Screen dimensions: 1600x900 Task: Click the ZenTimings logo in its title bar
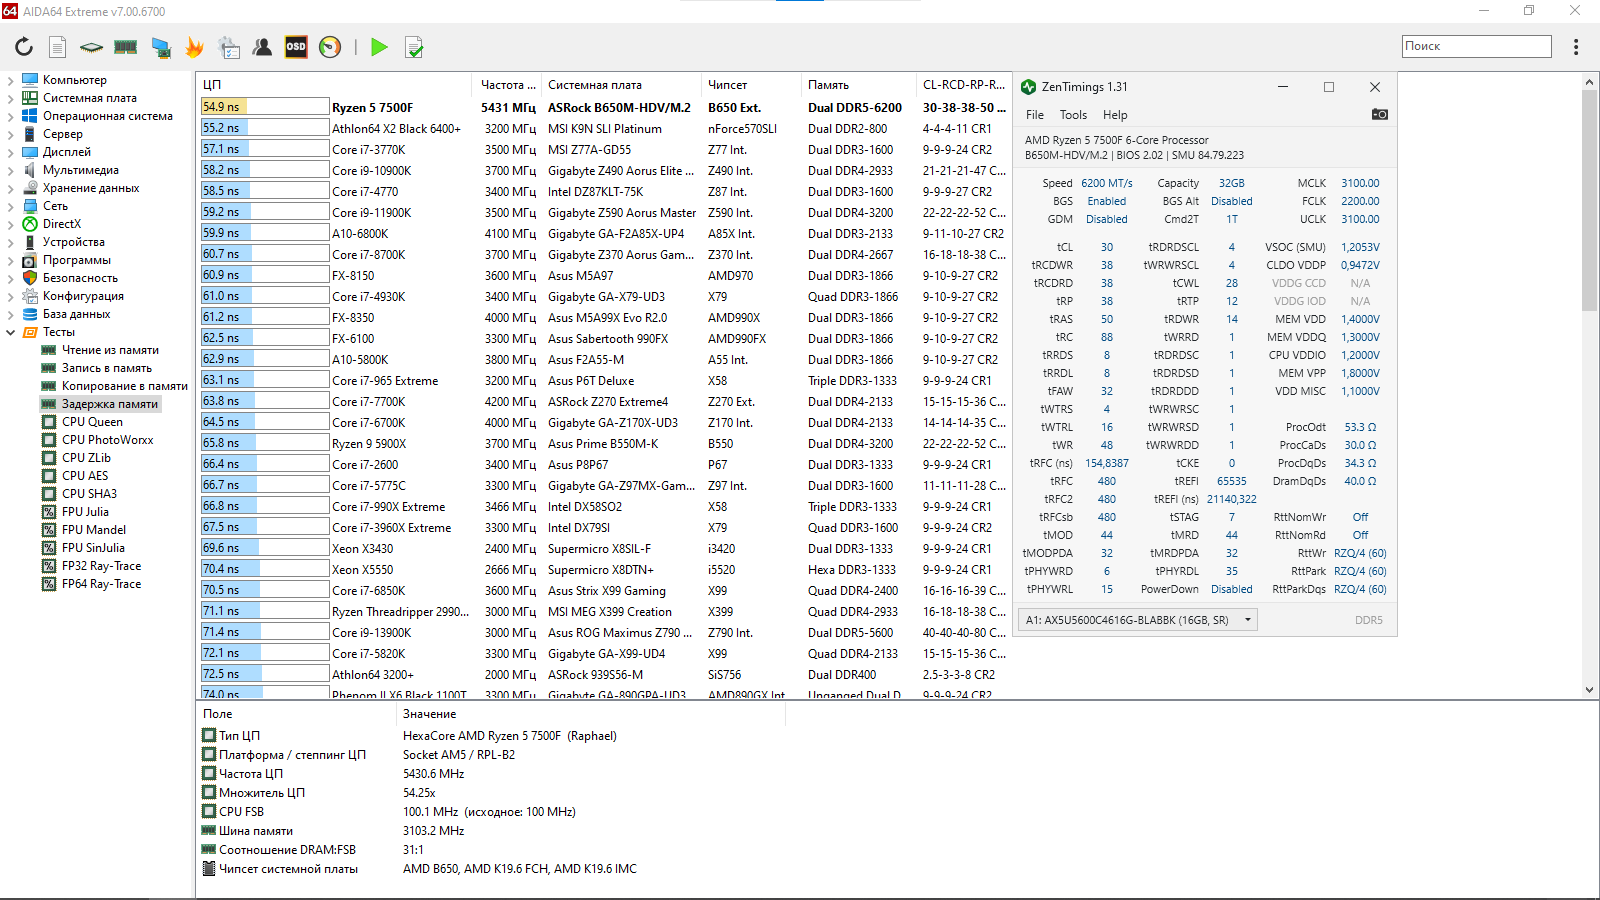1028,87
